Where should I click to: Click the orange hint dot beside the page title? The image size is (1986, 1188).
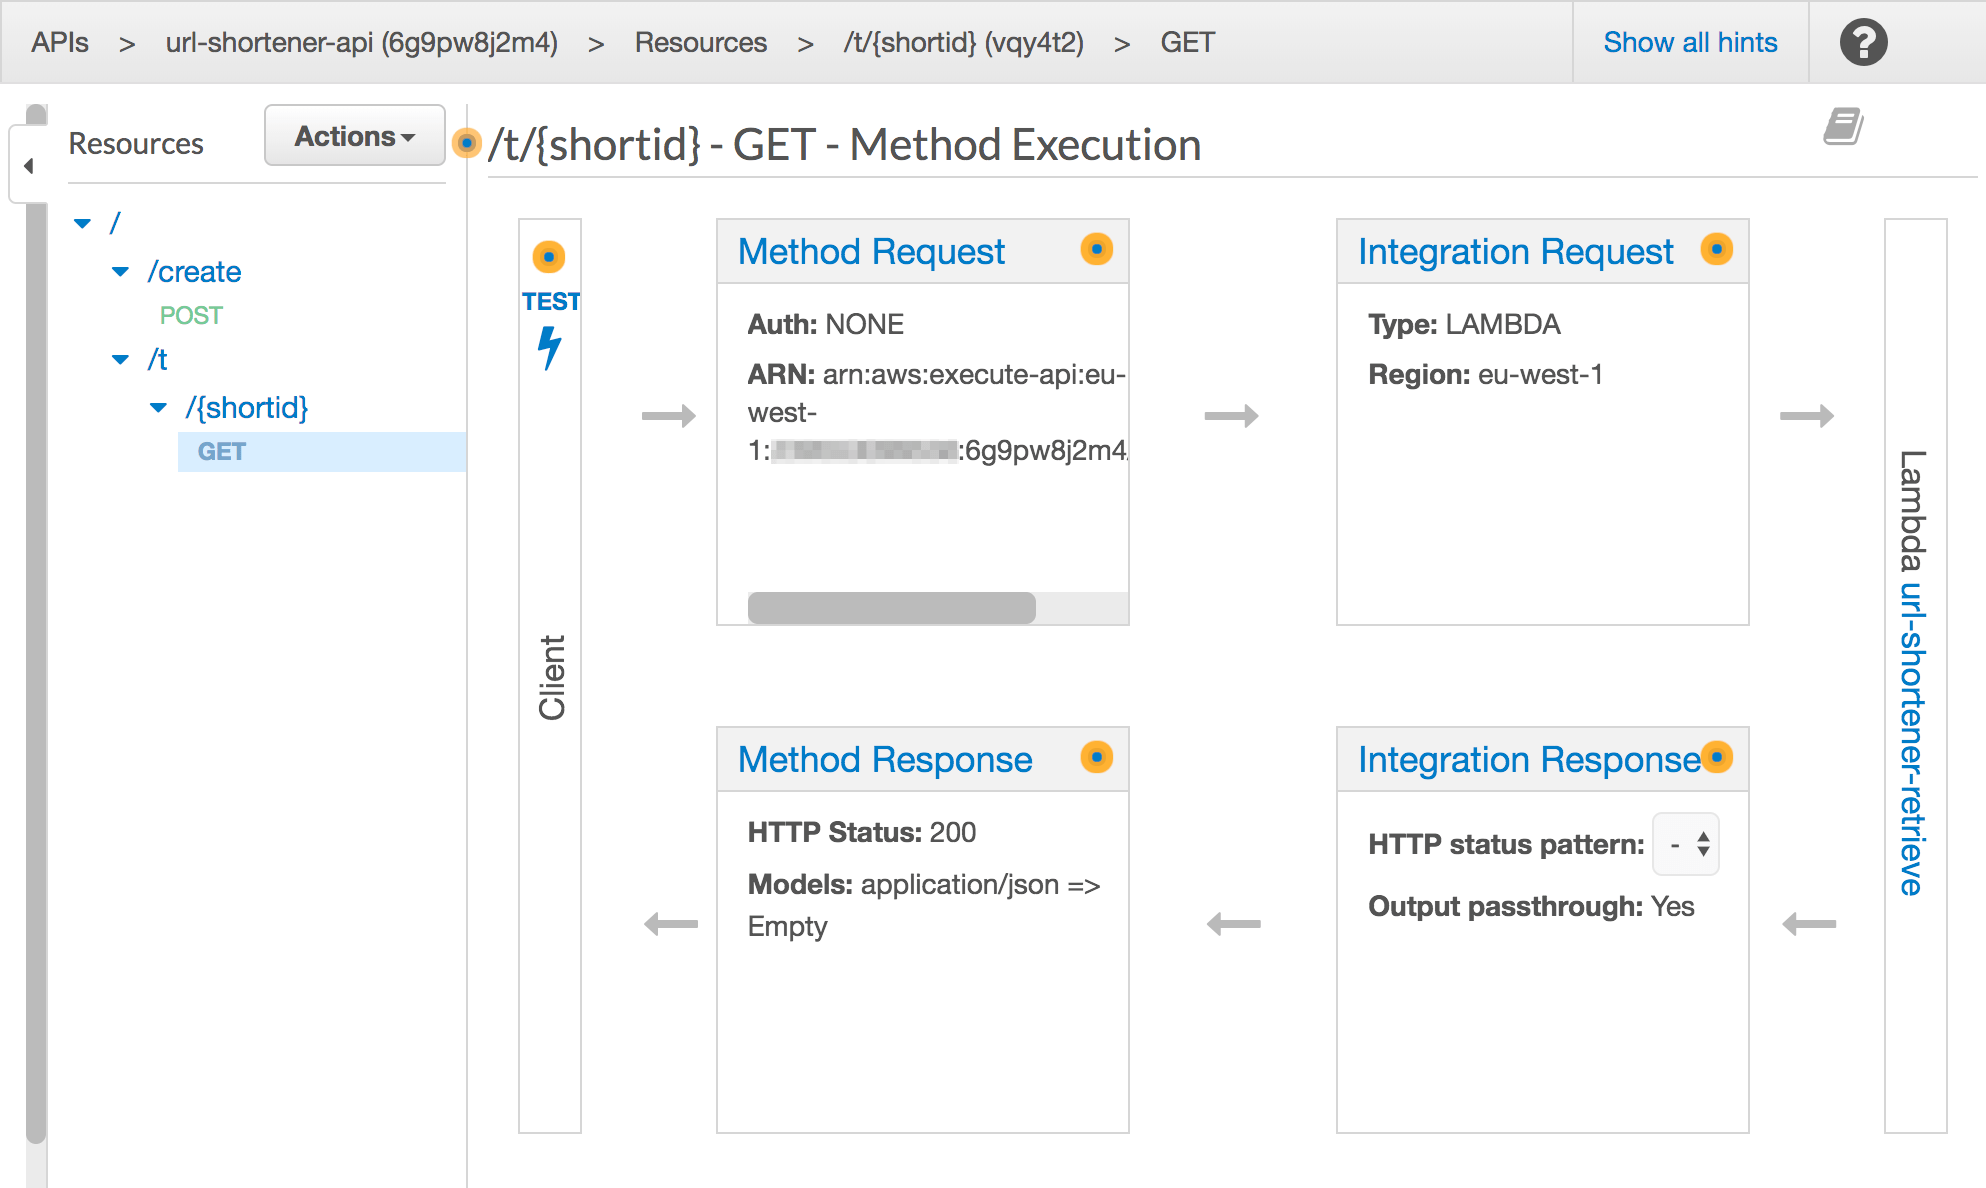[466, 143]
